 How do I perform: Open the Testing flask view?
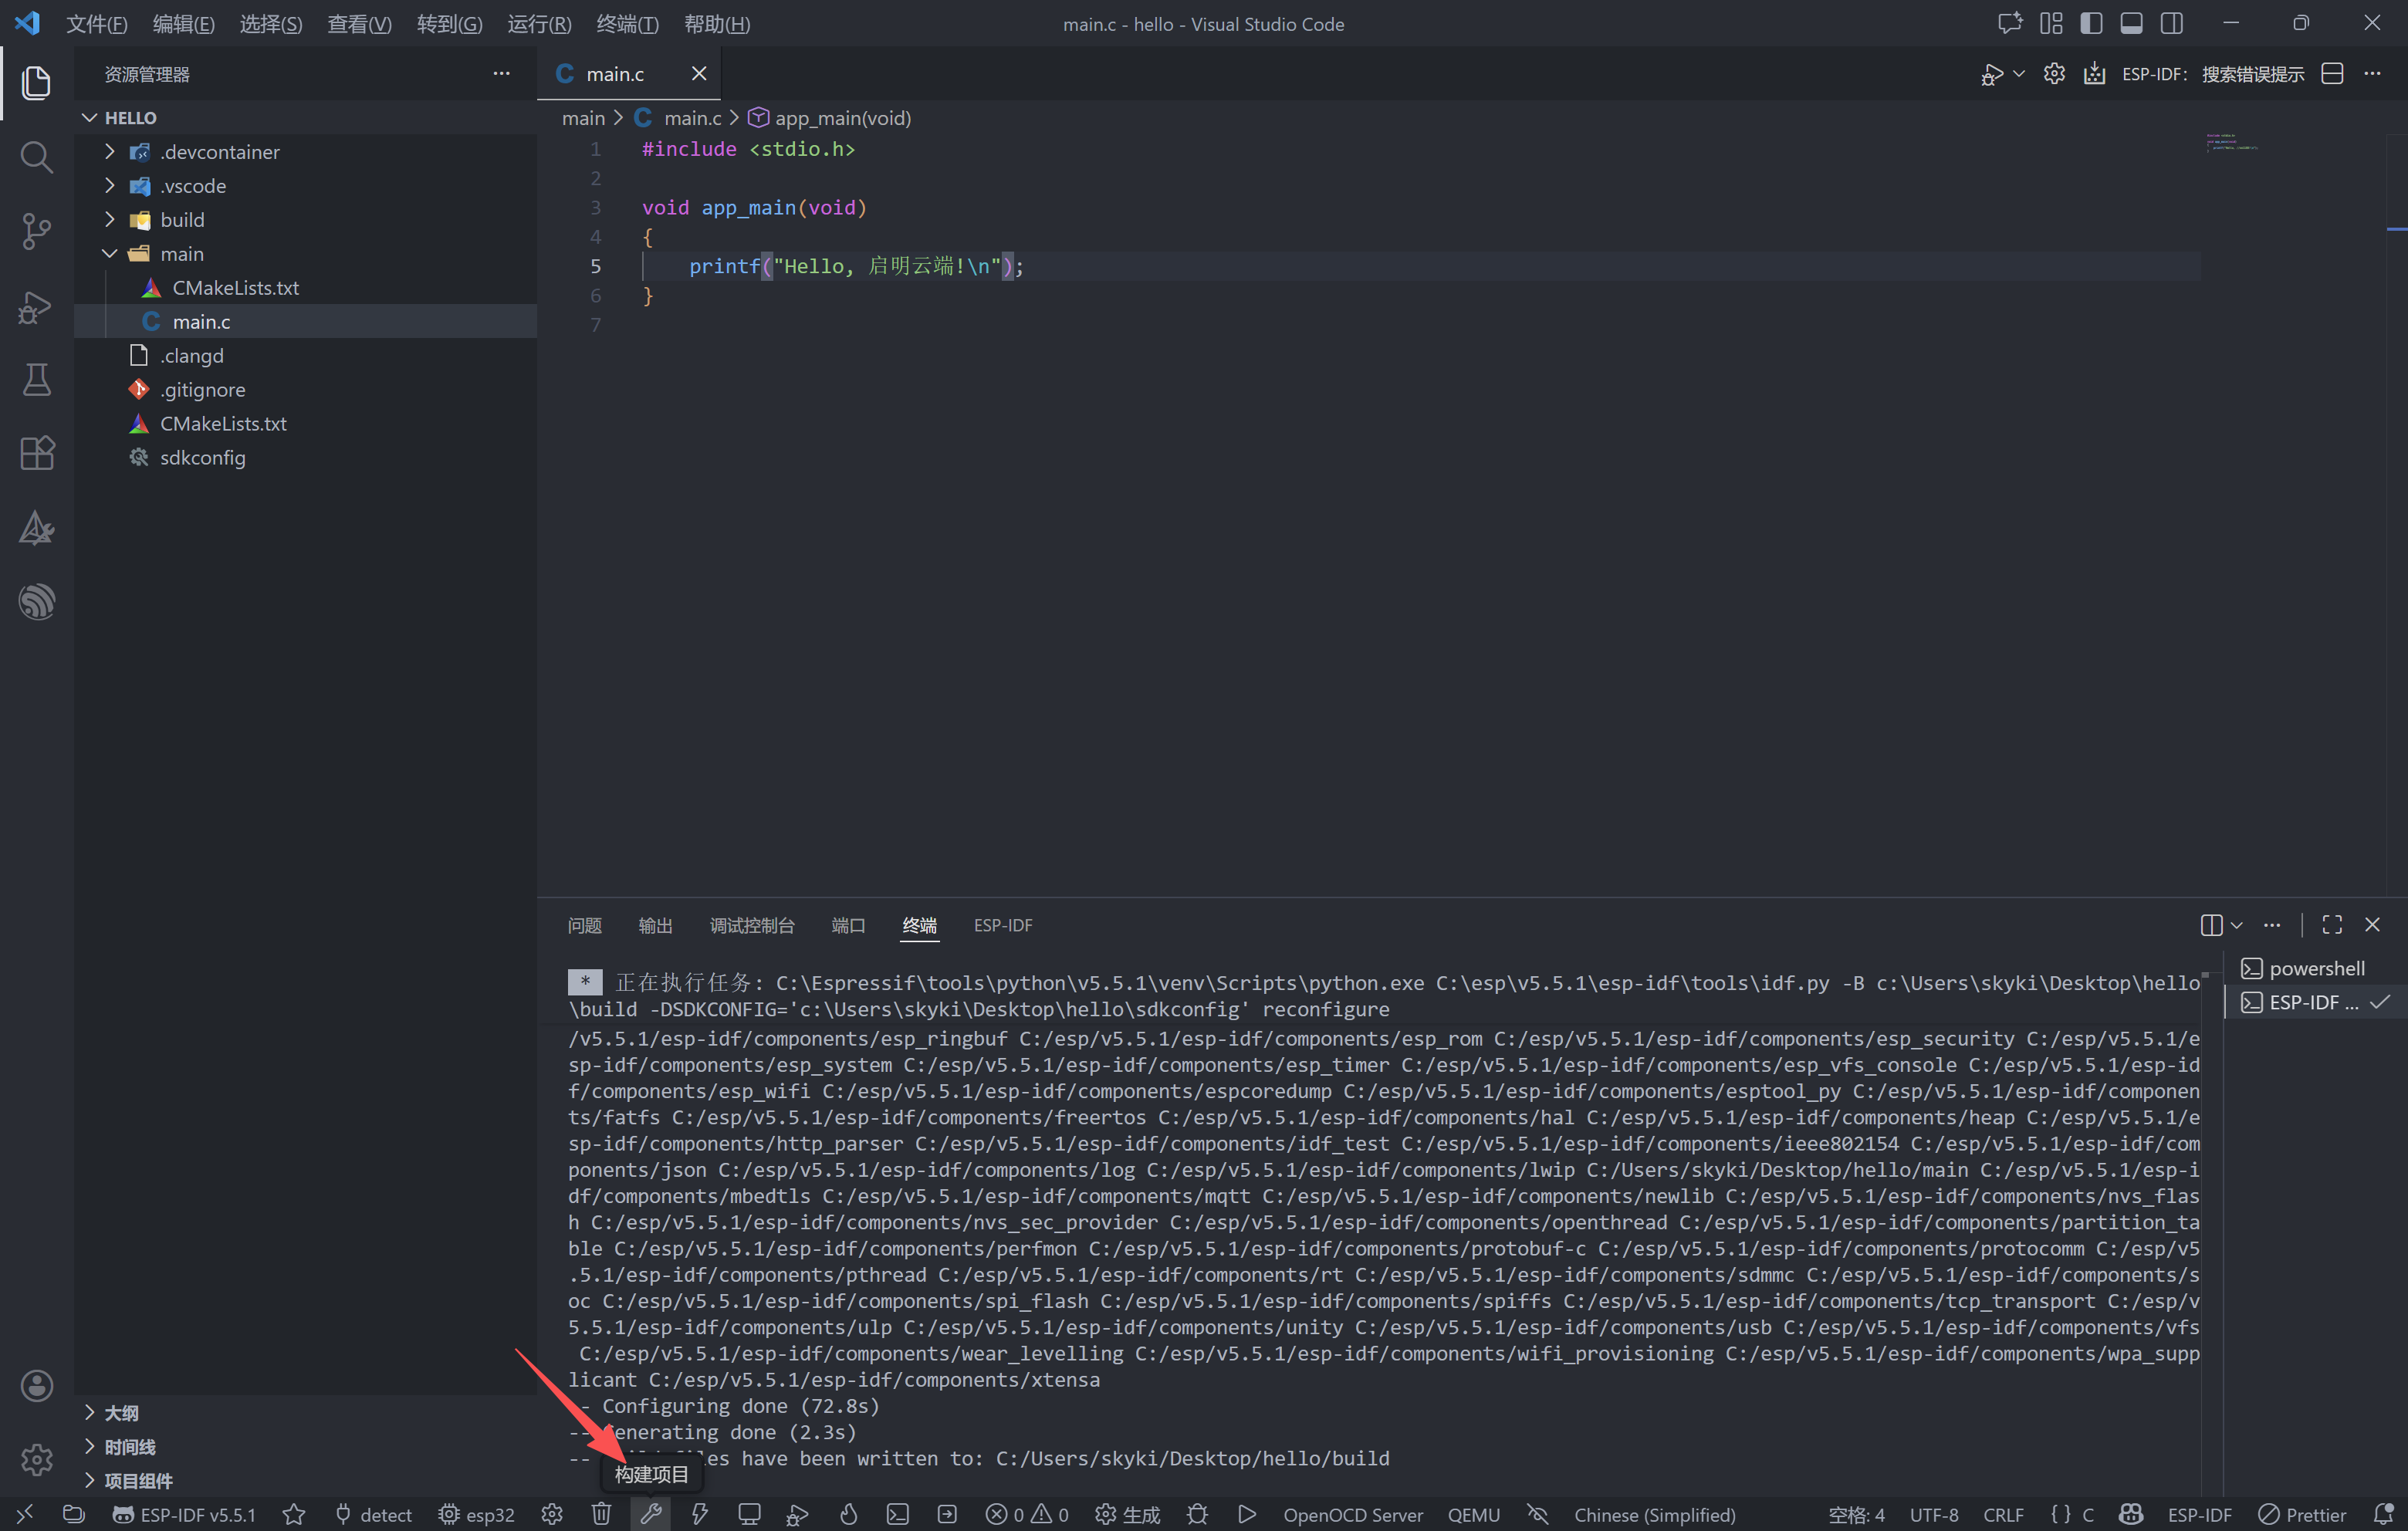click(x=36, y=380)
